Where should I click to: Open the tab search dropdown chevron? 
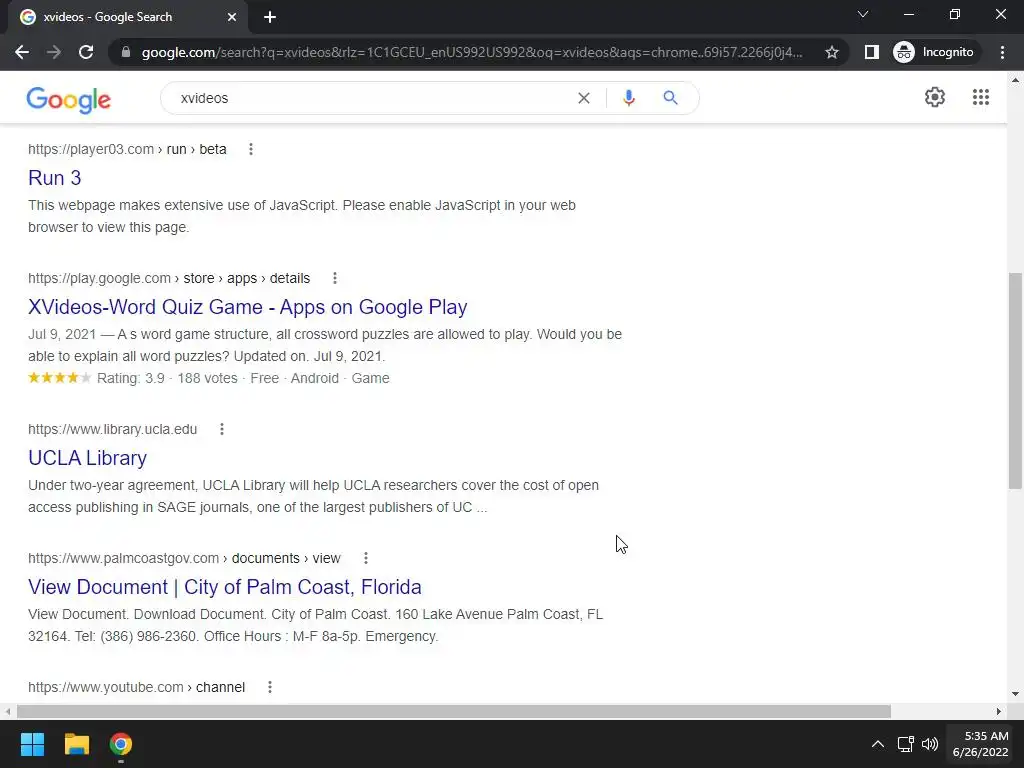click(863, 14)
